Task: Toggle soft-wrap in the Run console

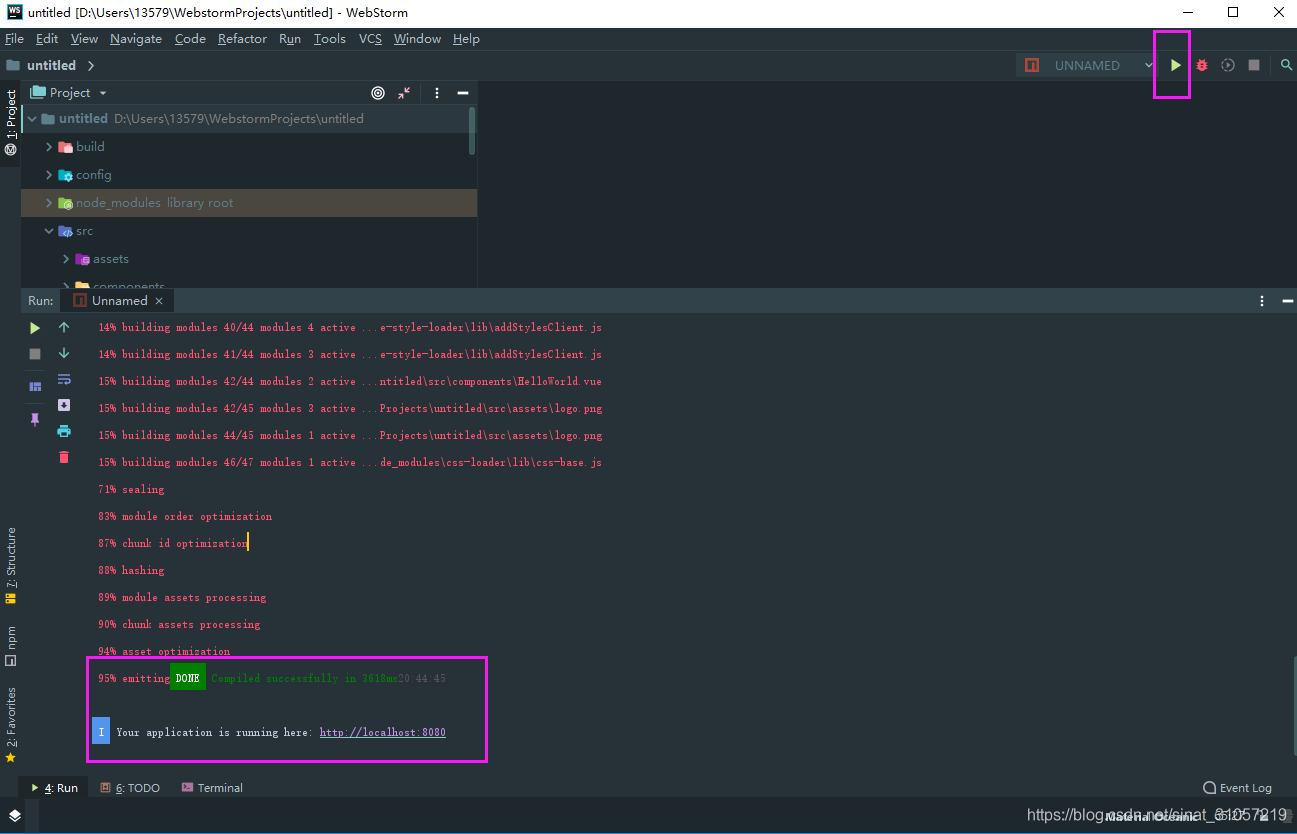Action: click(x=64, y=379)
